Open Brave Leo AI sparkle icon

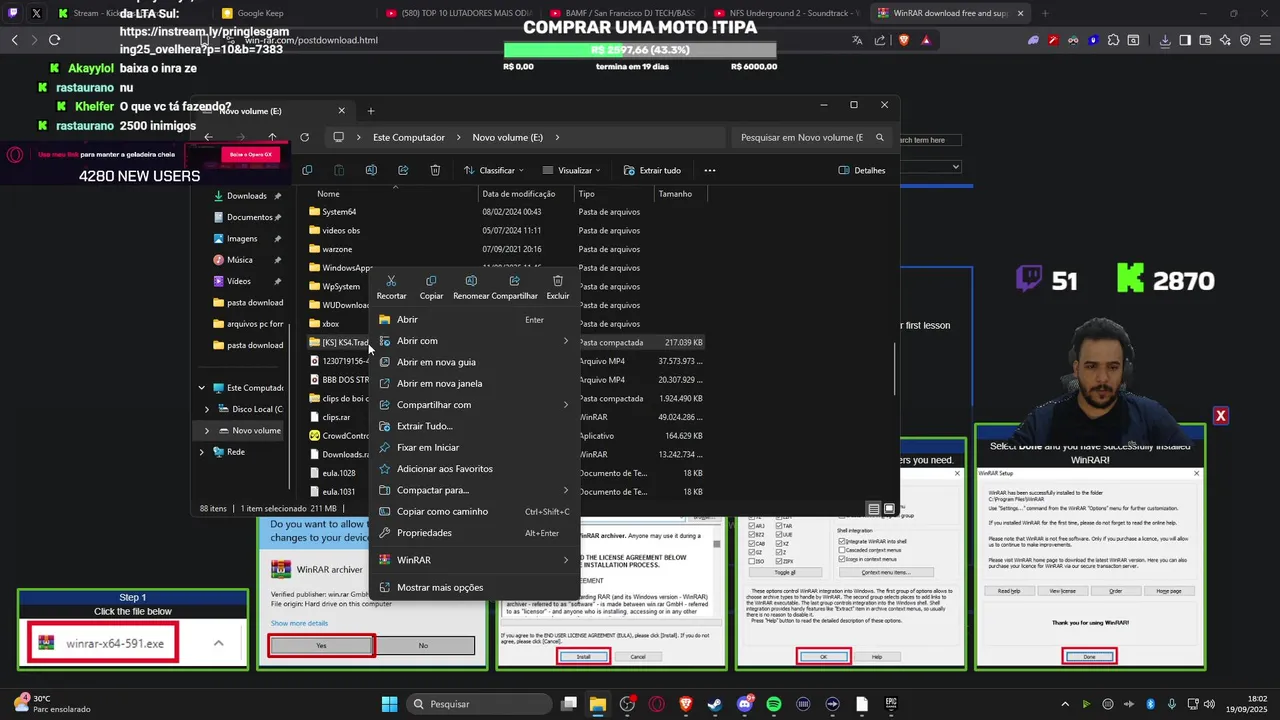point(1225,40)
